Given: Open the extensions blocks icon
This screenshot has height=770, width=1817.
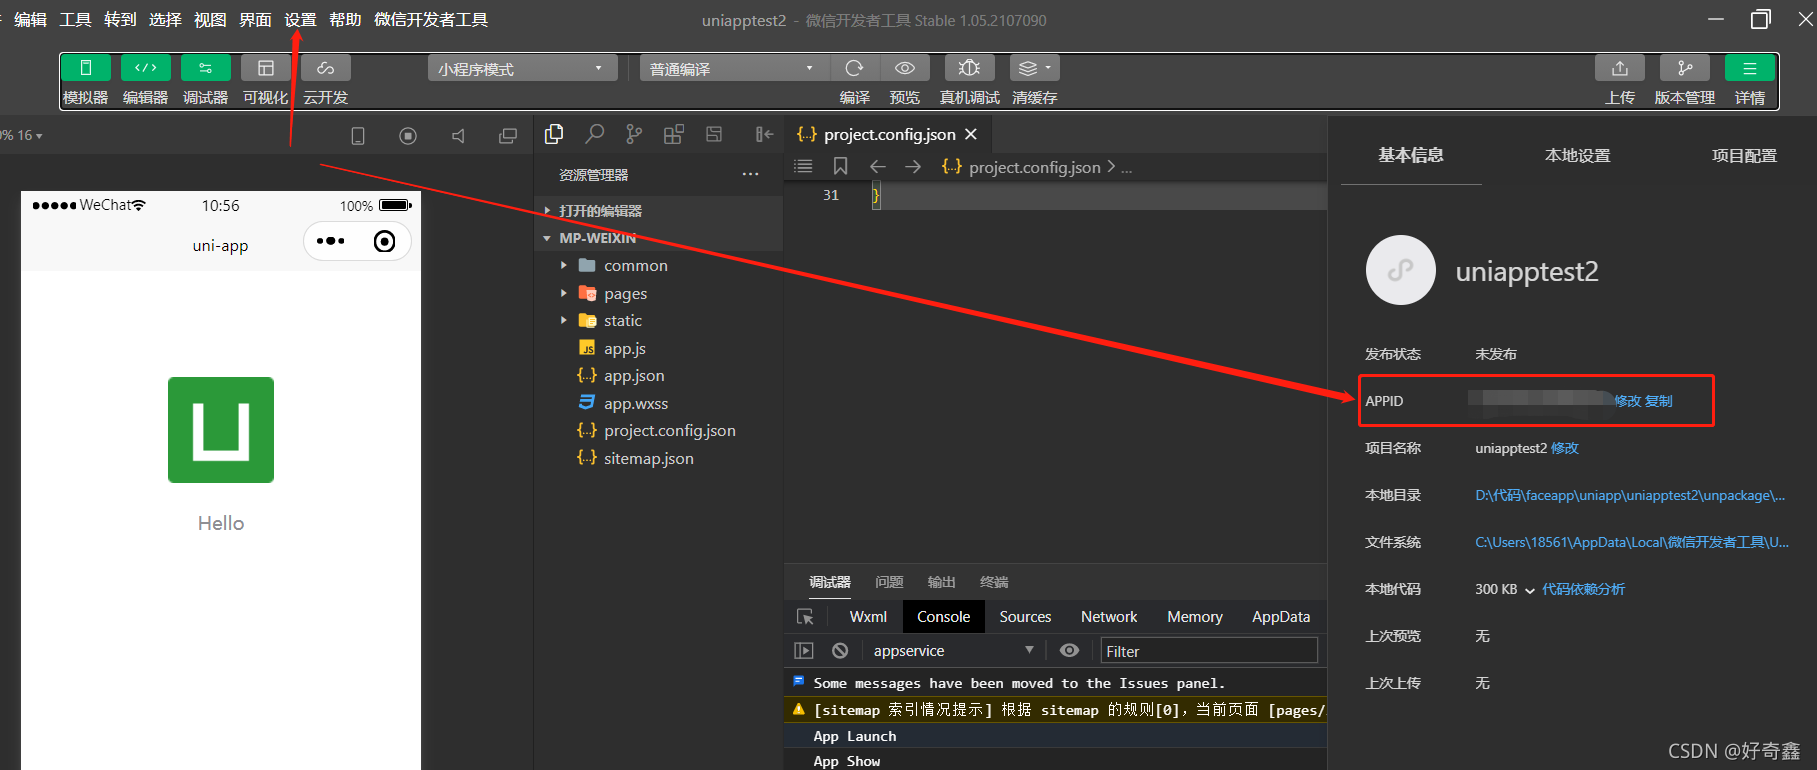Looking at the screenshot, I should (x=674, y=134).
